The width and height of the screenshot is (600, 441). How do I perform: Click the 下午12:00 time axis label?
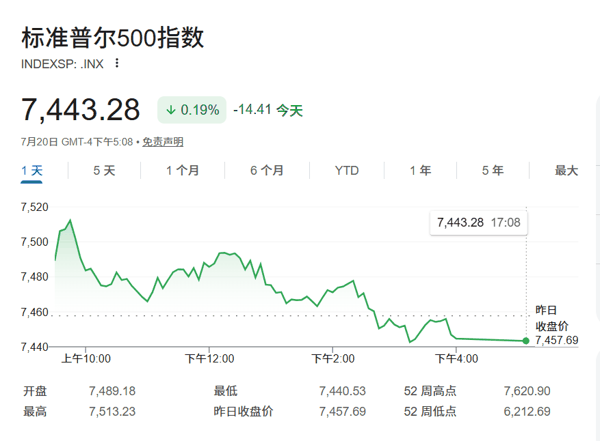[x=209, y=359]
